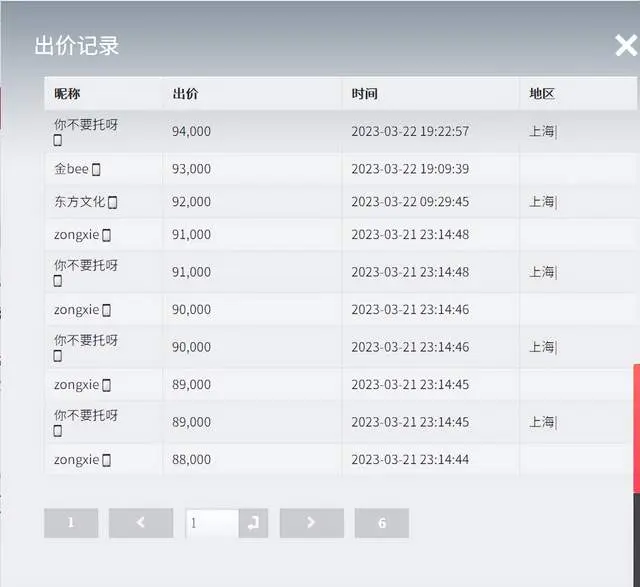The height and width of the screenshot is (587, 640).
Task: Go to the previous page of bids
Action: coord(140,523)
